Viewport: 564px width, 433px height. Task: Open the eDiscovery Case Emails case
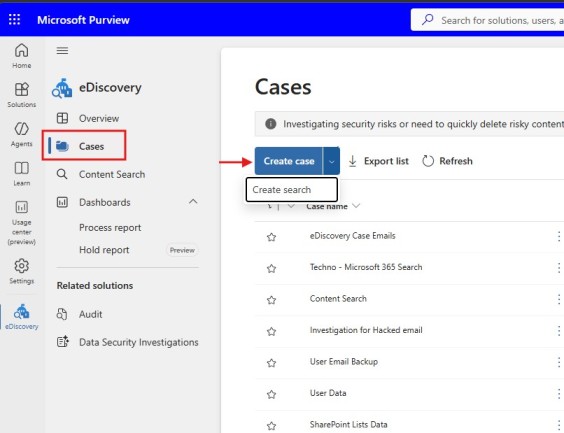352,236
